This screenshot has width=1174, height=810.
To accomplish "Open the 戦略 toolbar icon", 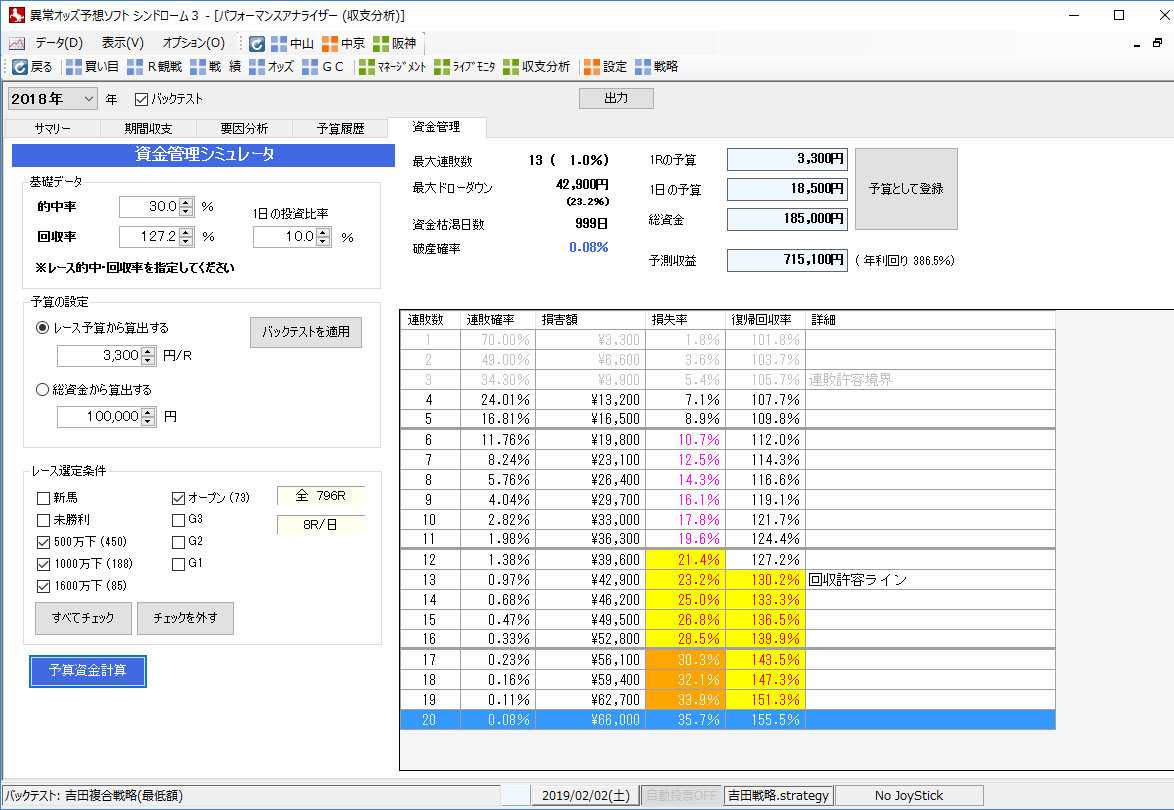I will tap(642, 67).
